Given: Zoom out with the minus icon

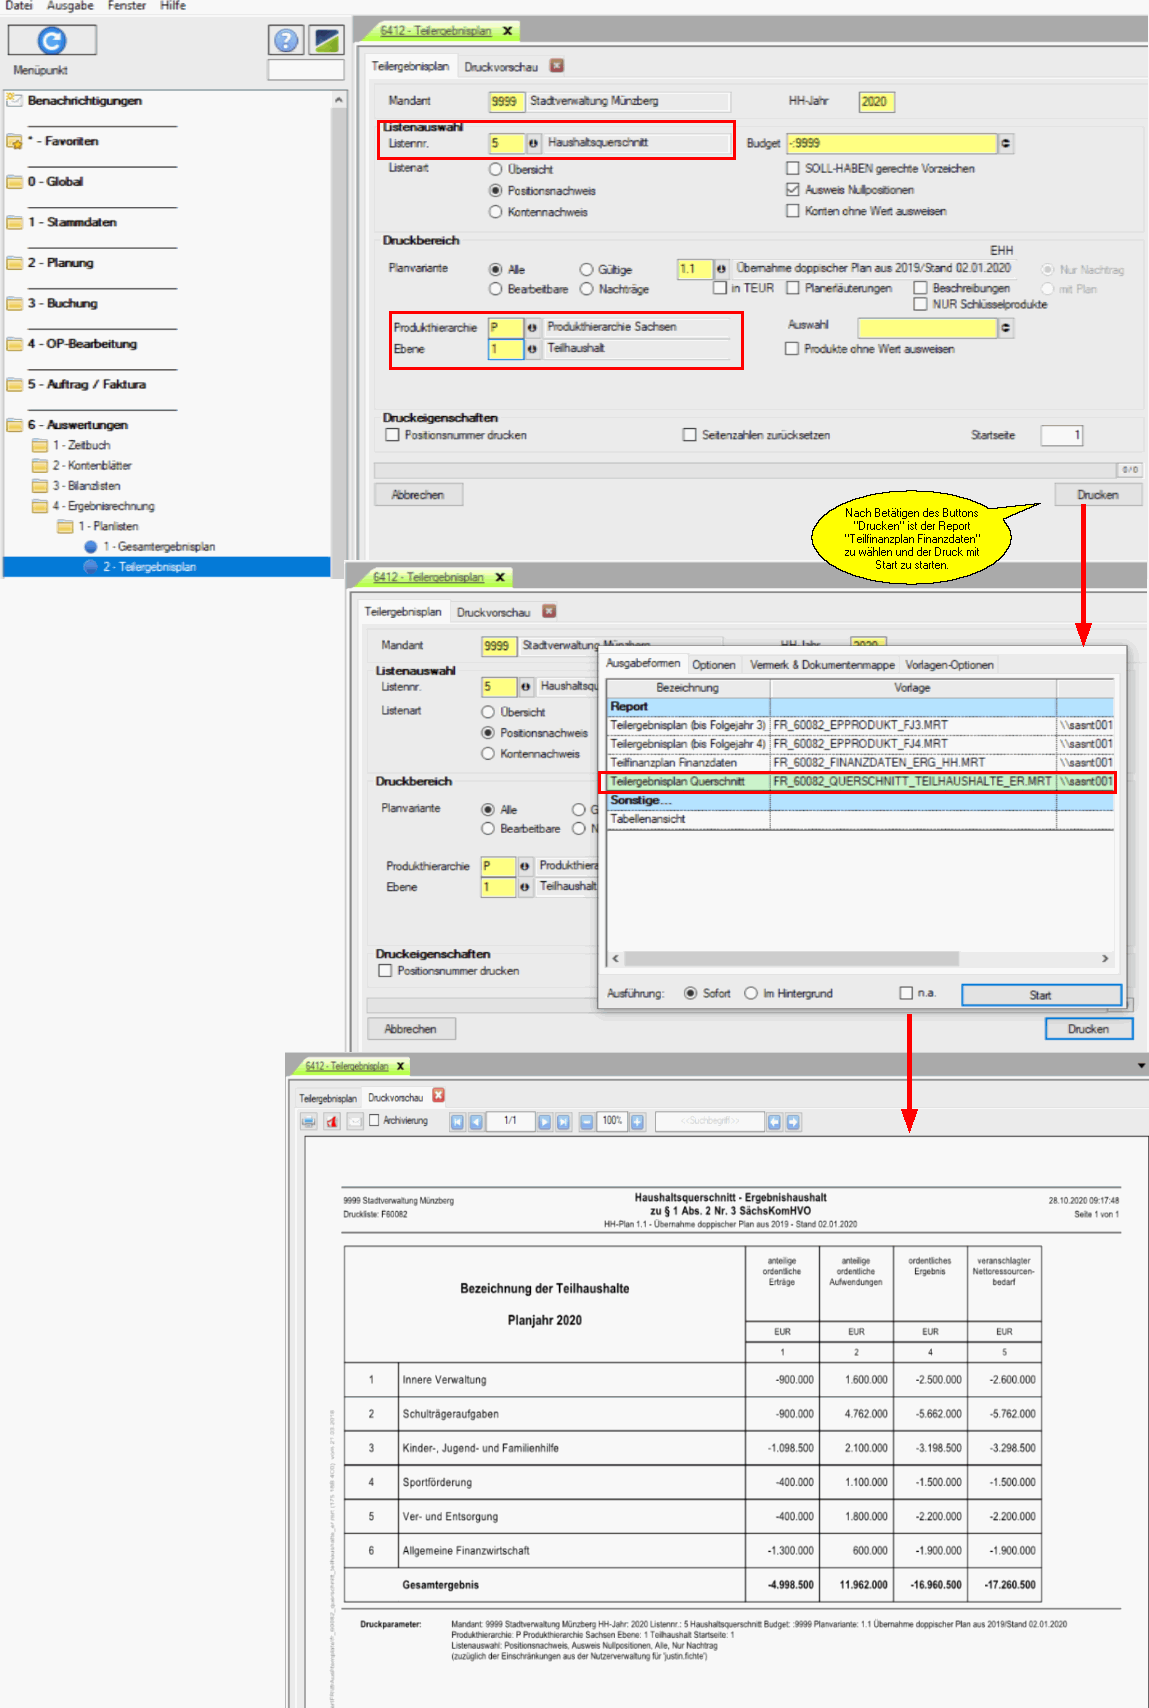Looking at the screenshot, I should [x=586, y=1122].
